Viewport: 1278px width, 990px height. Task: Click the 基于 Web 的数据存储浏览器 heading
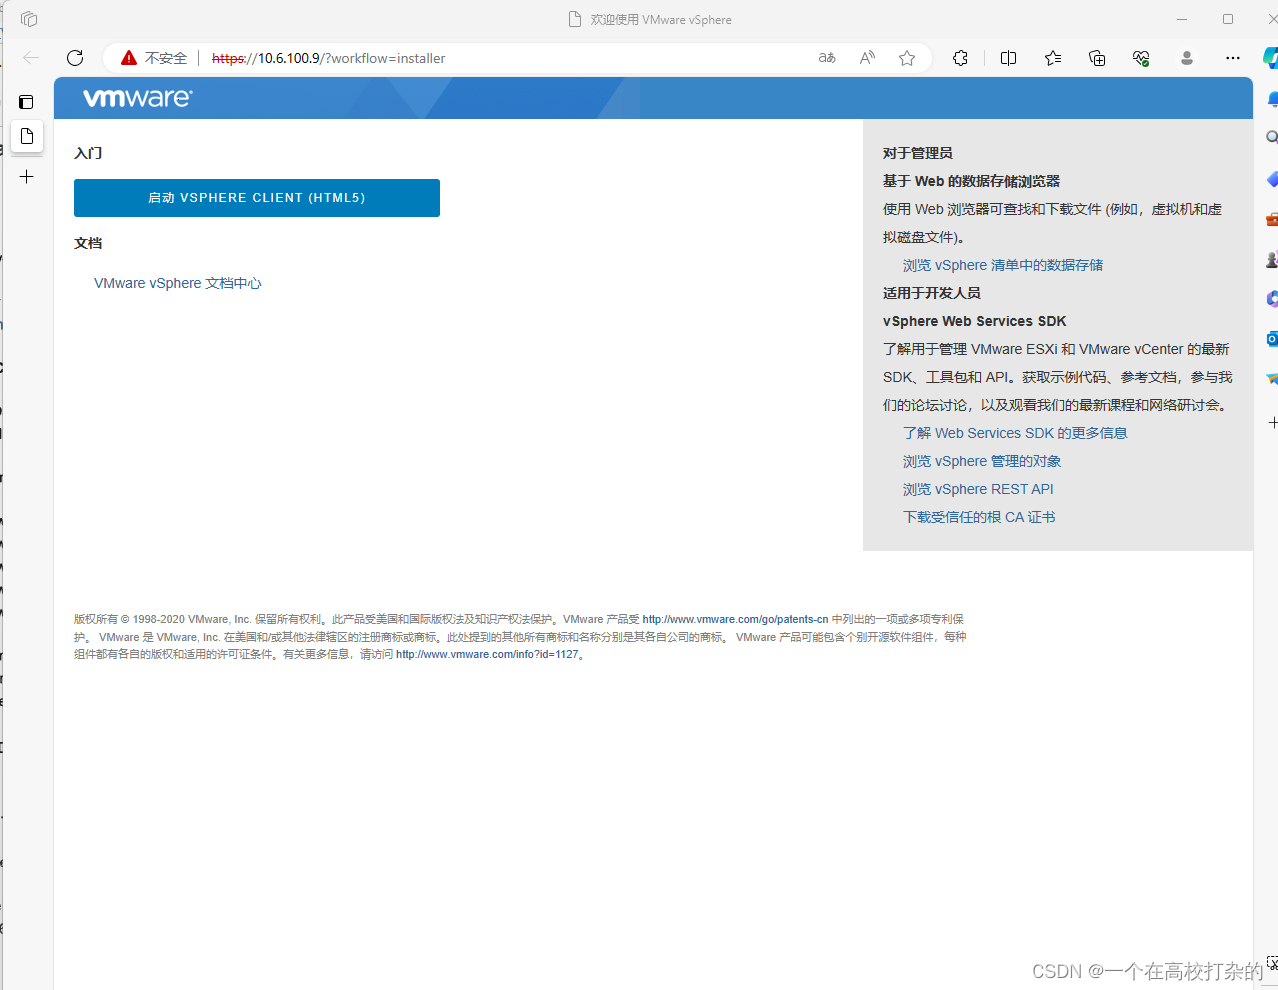971,181
